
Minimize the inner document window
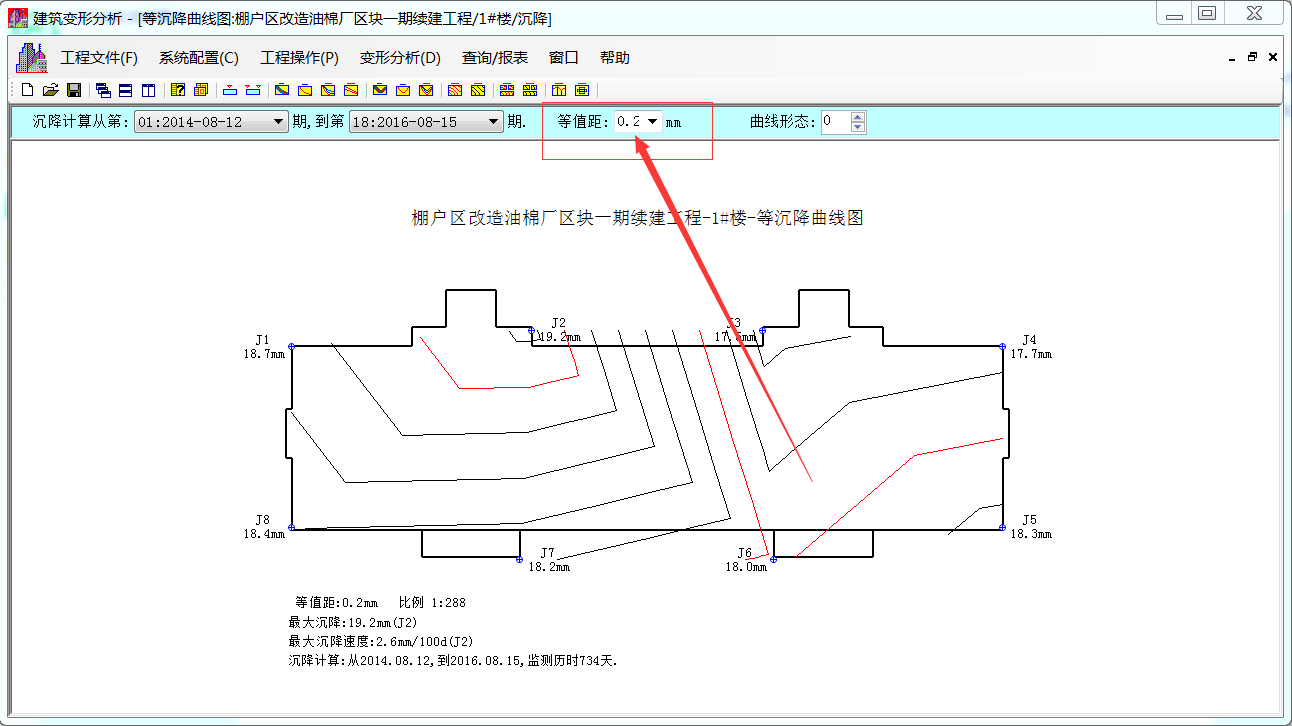click(x=1231, y=58)
